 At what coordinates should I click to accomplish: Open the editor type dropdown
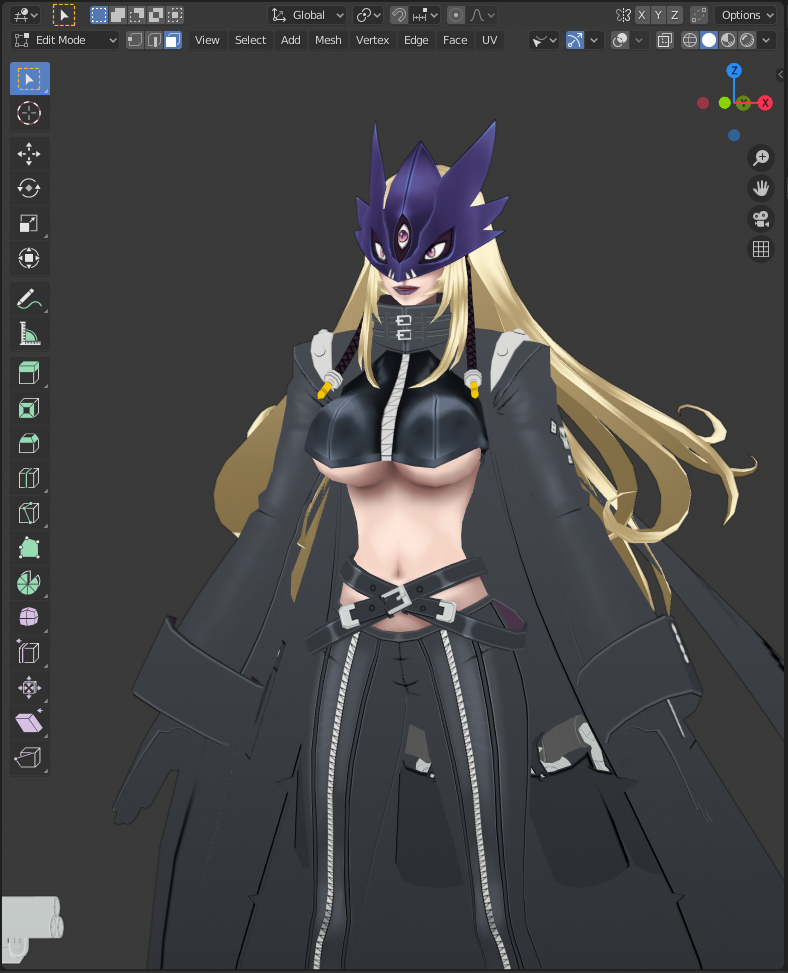coord(25,15)
